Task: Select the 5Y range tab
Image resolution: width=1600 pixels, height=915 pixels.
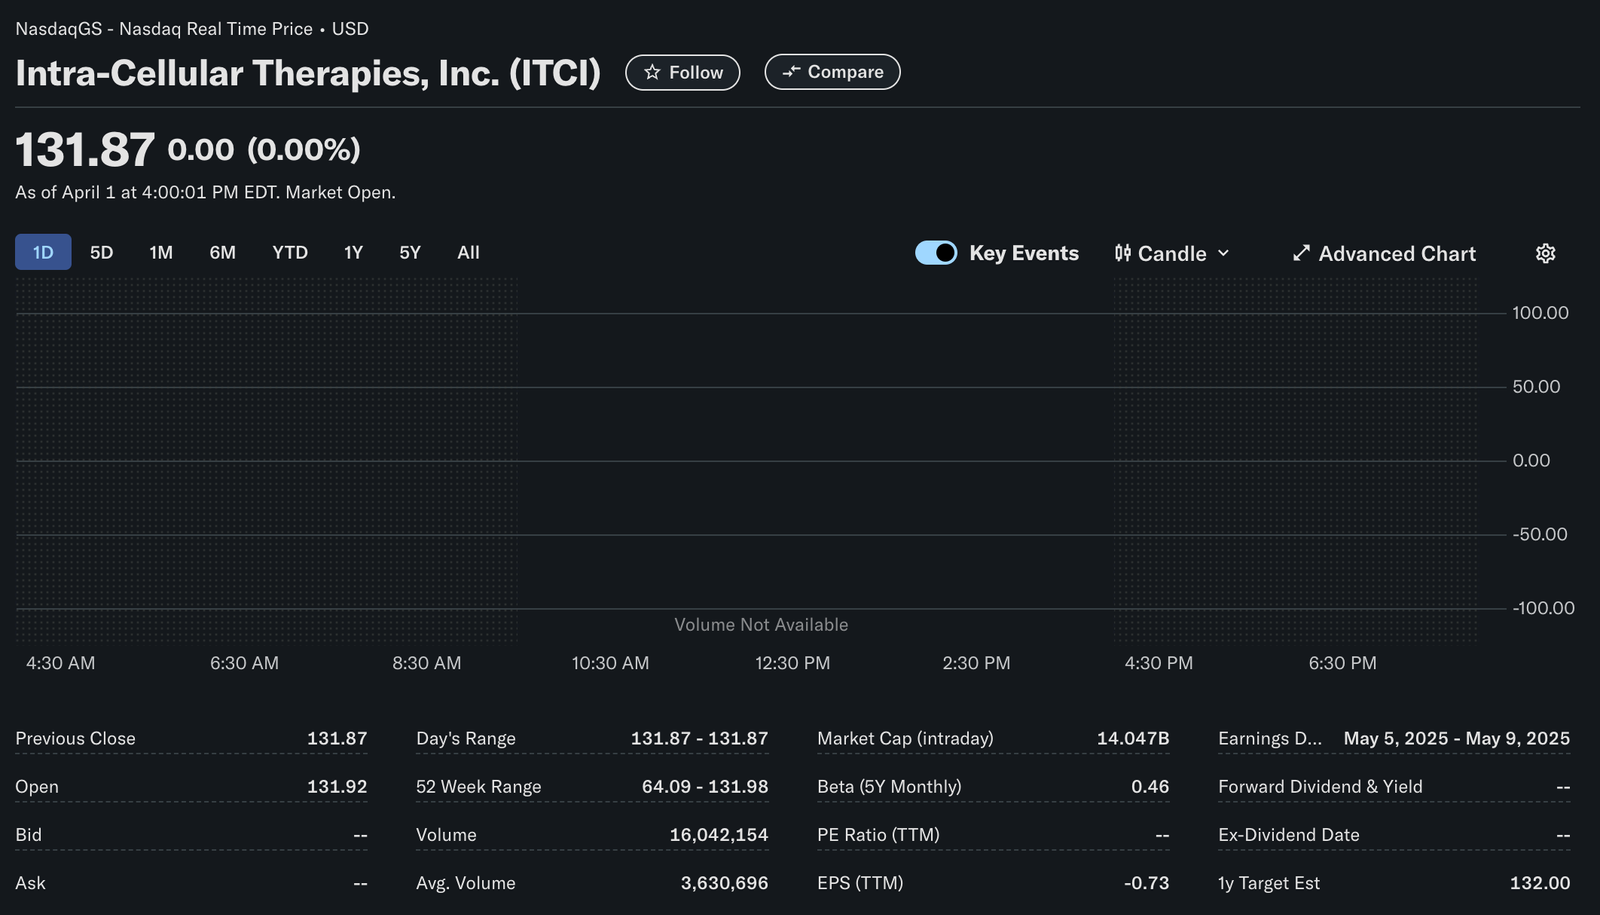Action: (410, 252)
